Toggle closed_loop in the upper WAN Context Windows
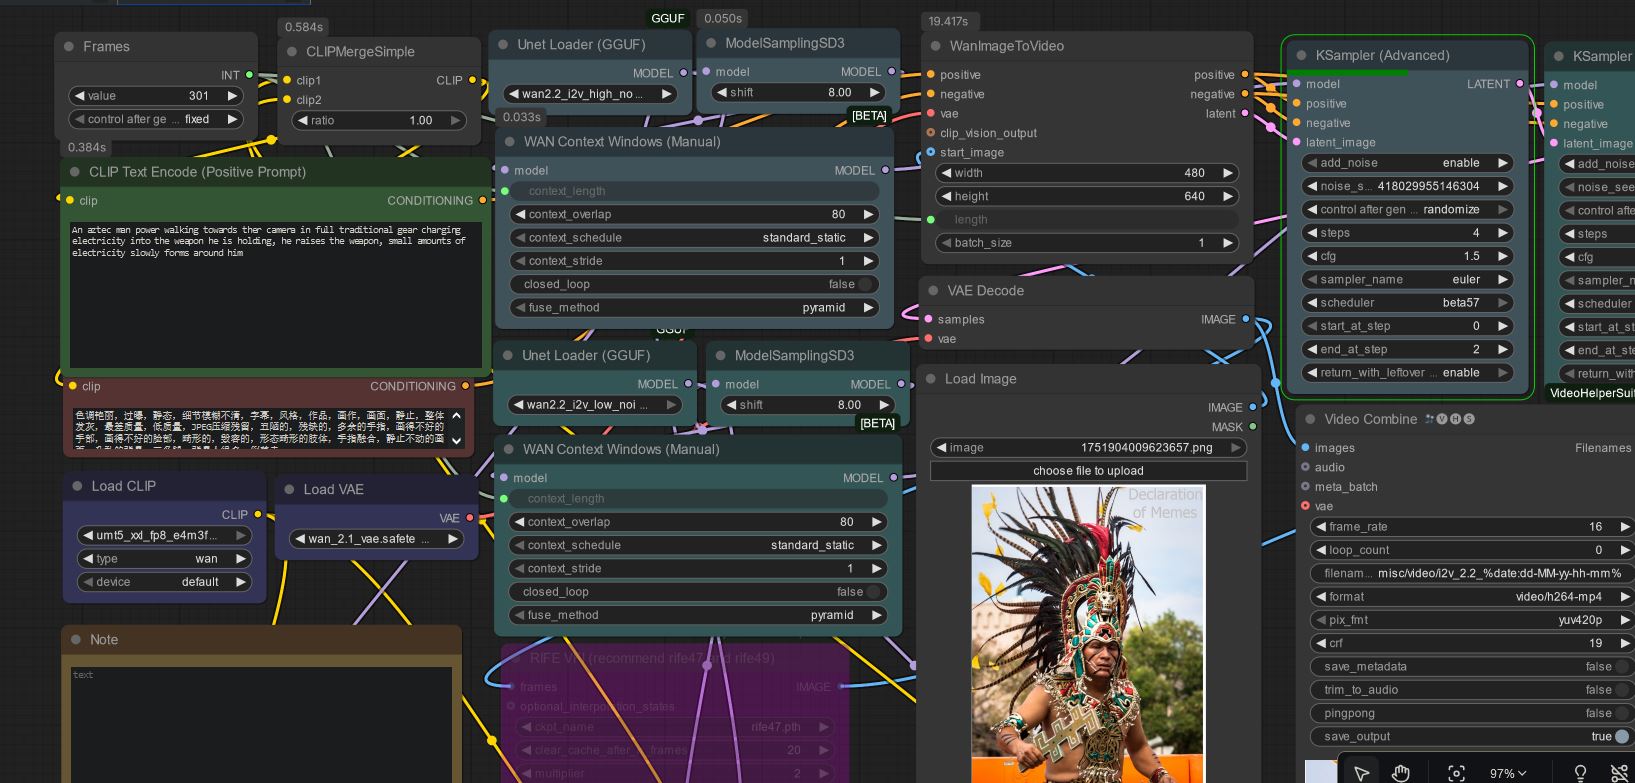Viewport: 1635px width, 783px height. tap(864, 284)
